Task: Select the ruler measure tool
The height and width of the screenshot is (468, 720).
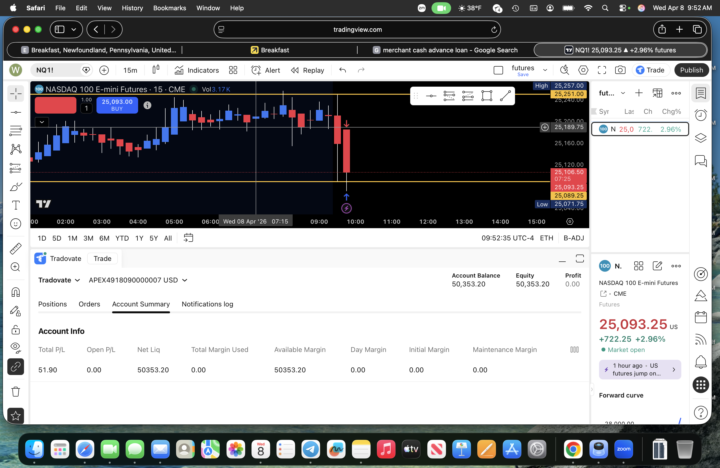Action: tap(16, 248)
